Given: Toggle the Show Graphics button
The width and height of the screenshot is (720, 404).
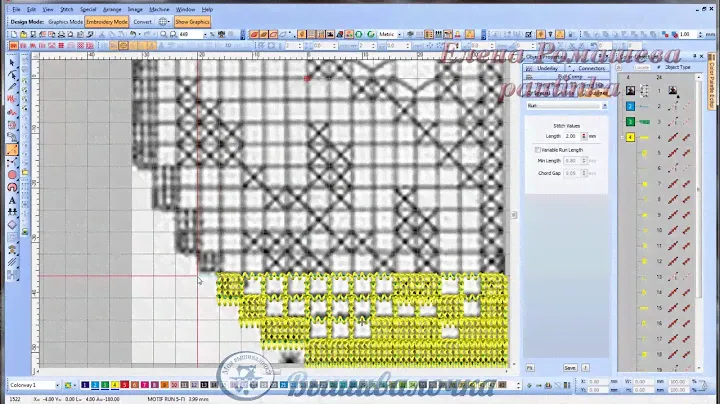Looking at the screenshot, I should point(192,21).
